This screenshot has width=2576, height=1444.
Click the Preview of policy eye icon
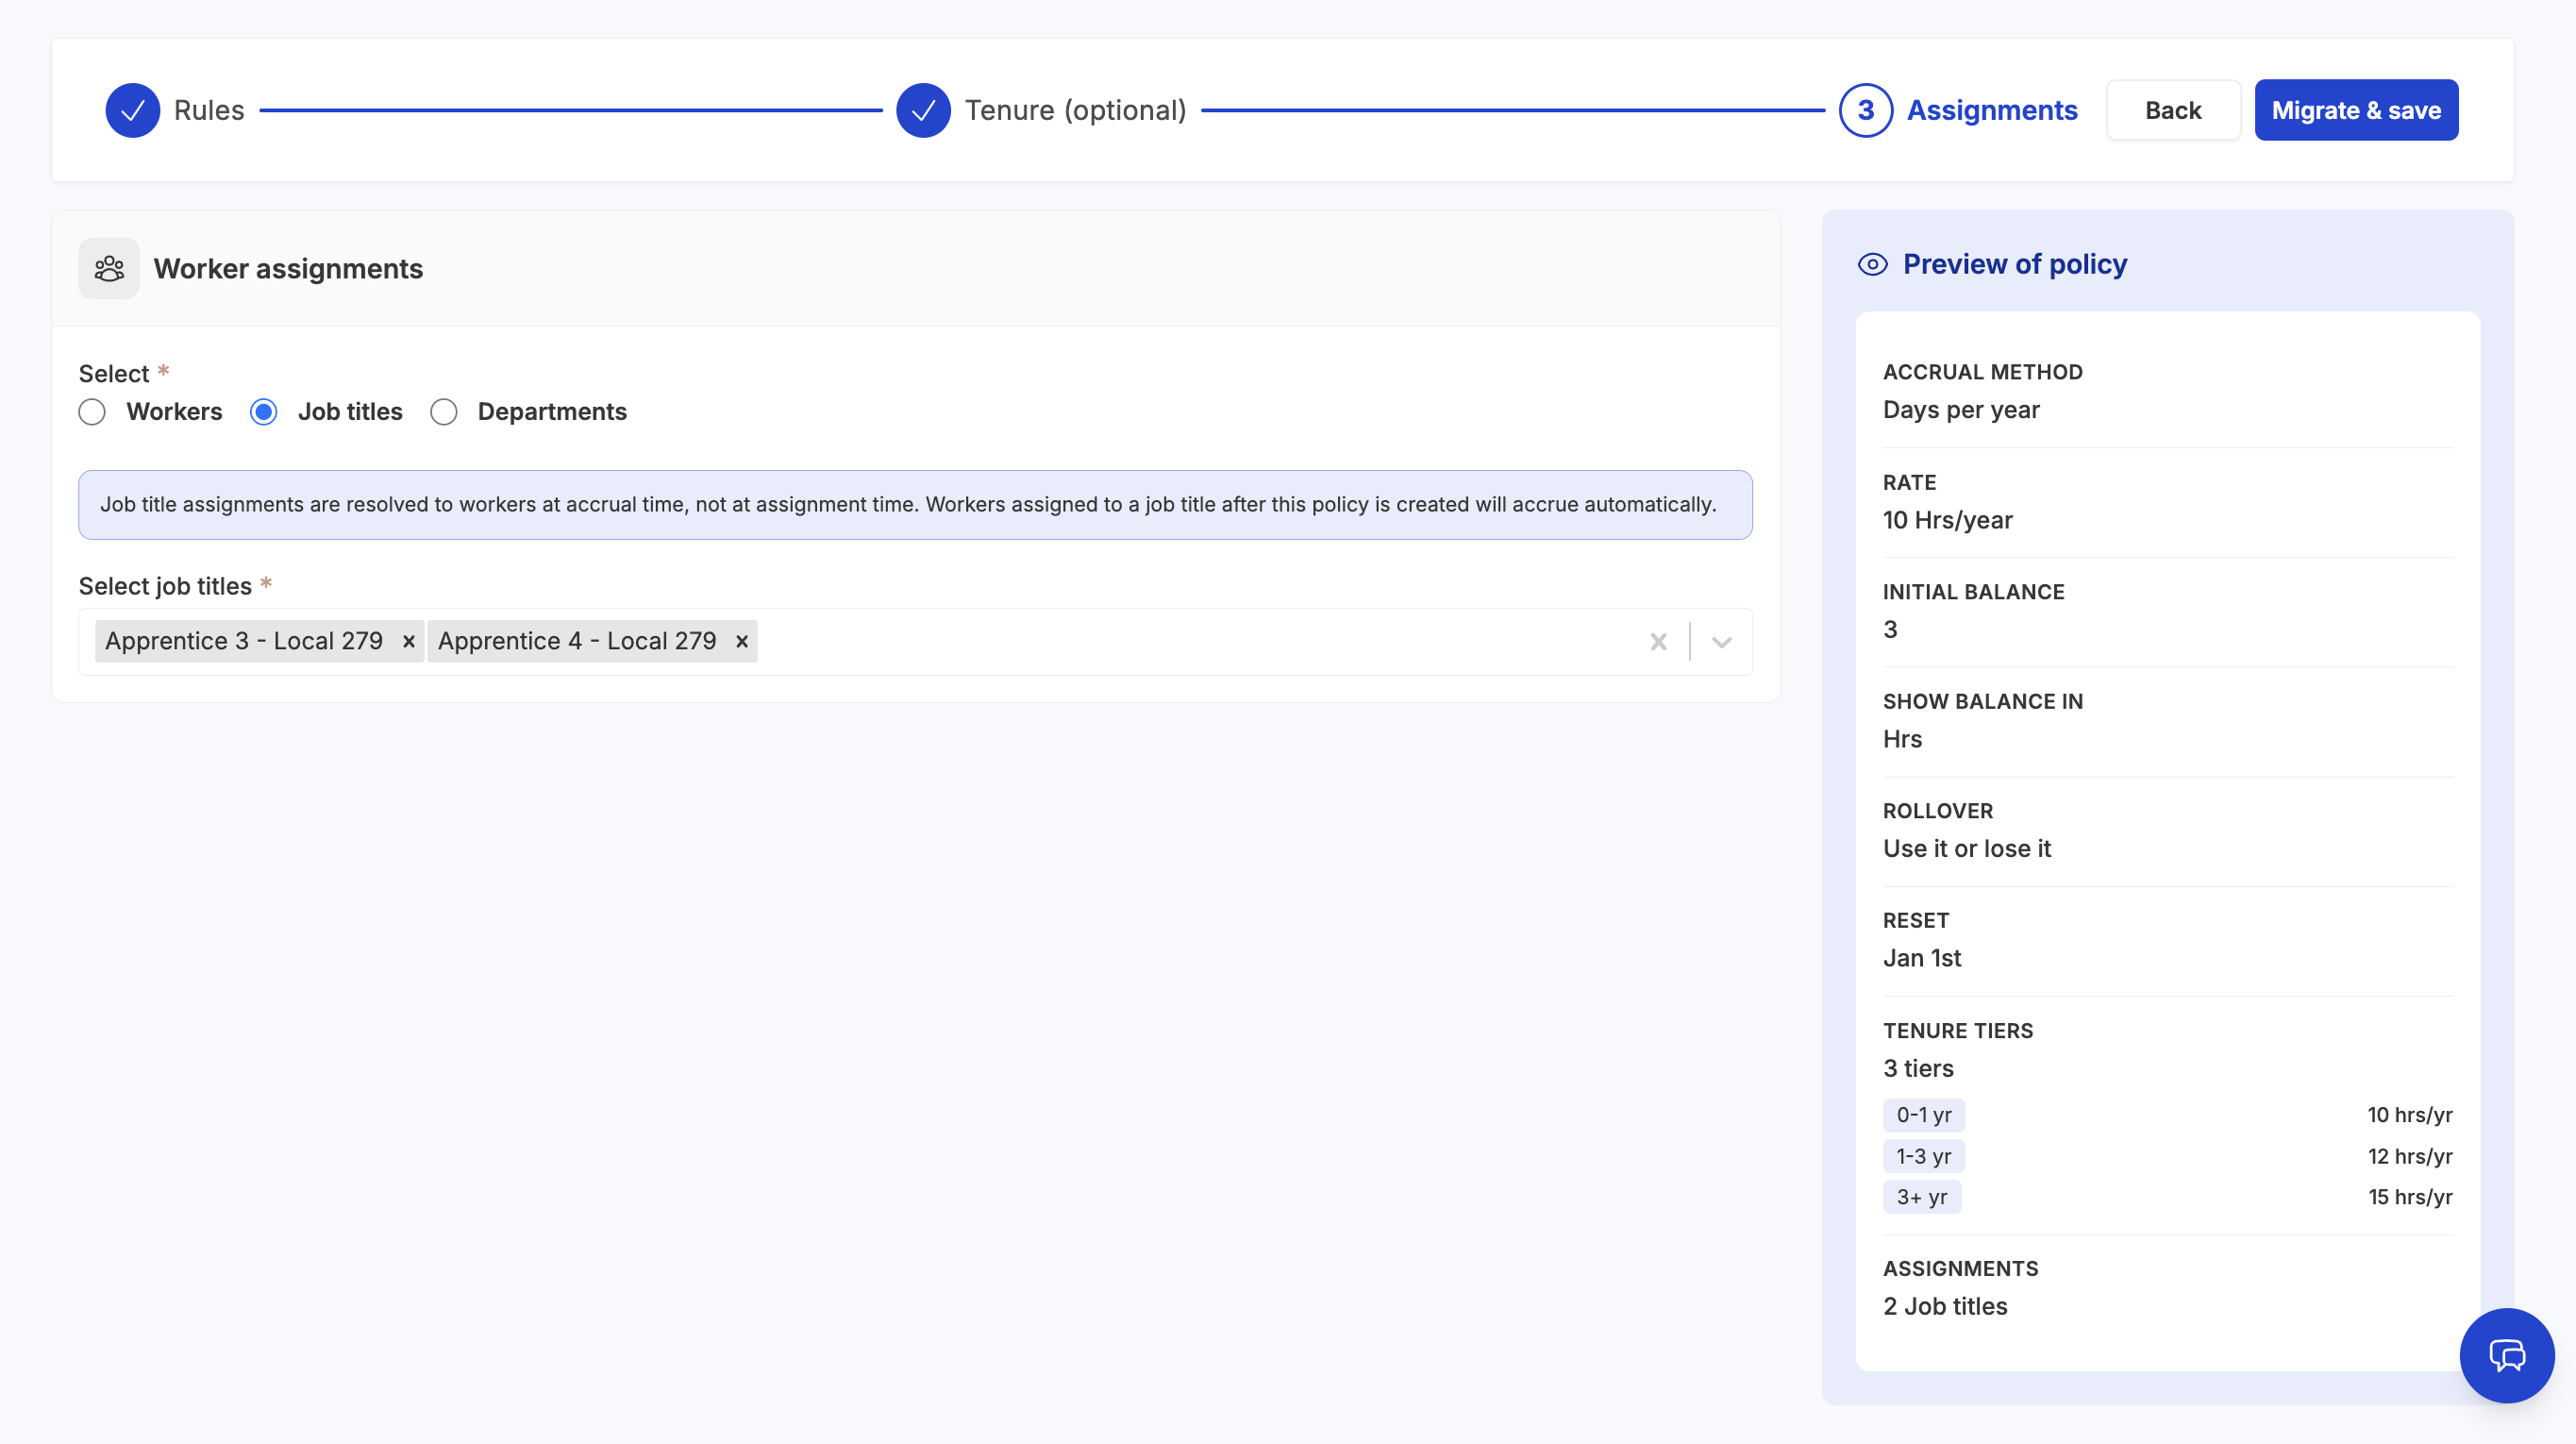click(1872, 264)
